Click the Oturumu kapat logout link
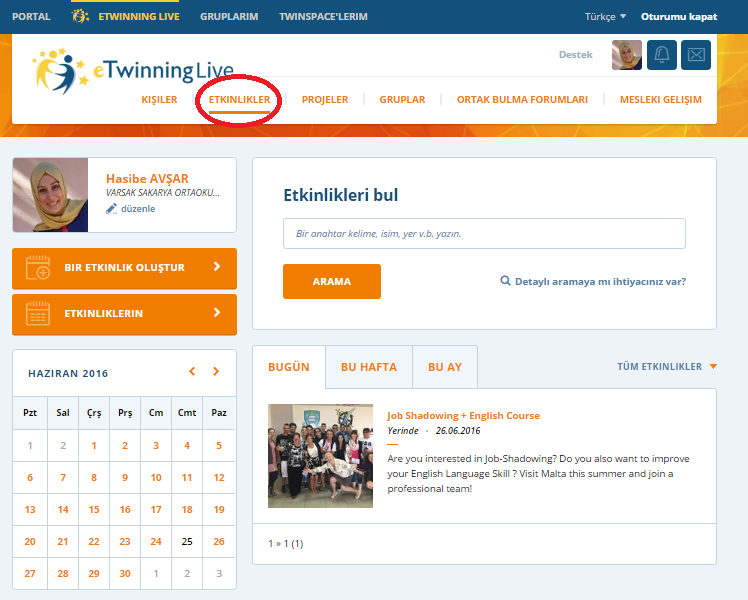Screen dimensions: 748x600 point(679,16)
